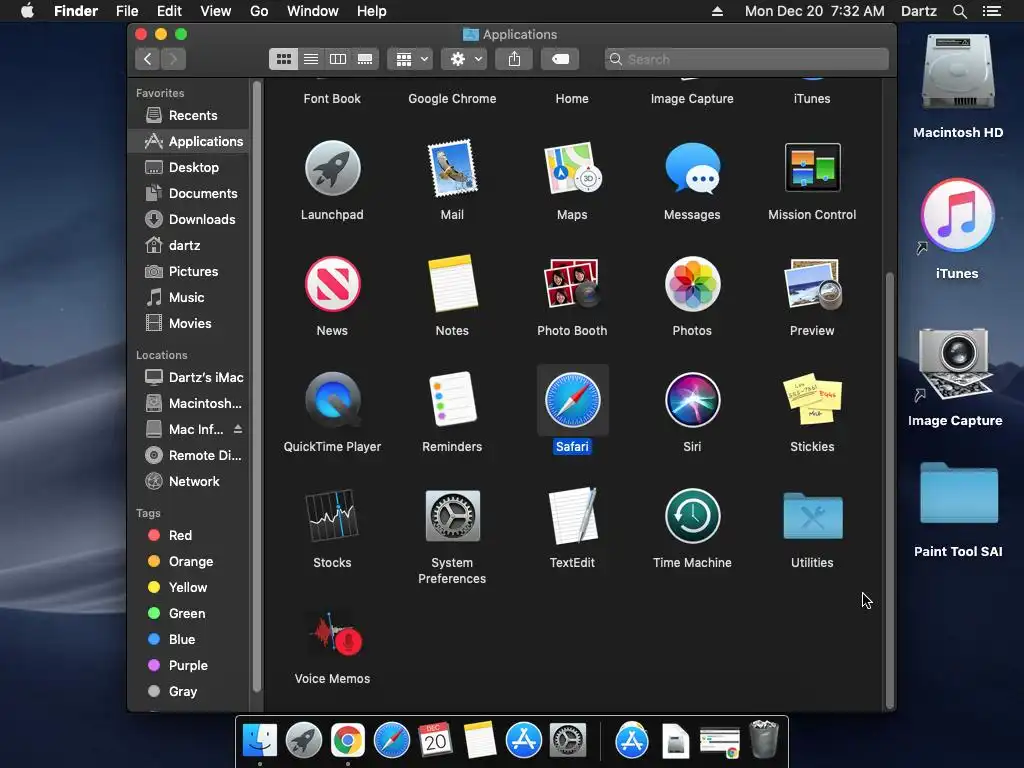Open the Trash in the Dock
This screenshot has width=1024, height=768.
pos(763,739)
